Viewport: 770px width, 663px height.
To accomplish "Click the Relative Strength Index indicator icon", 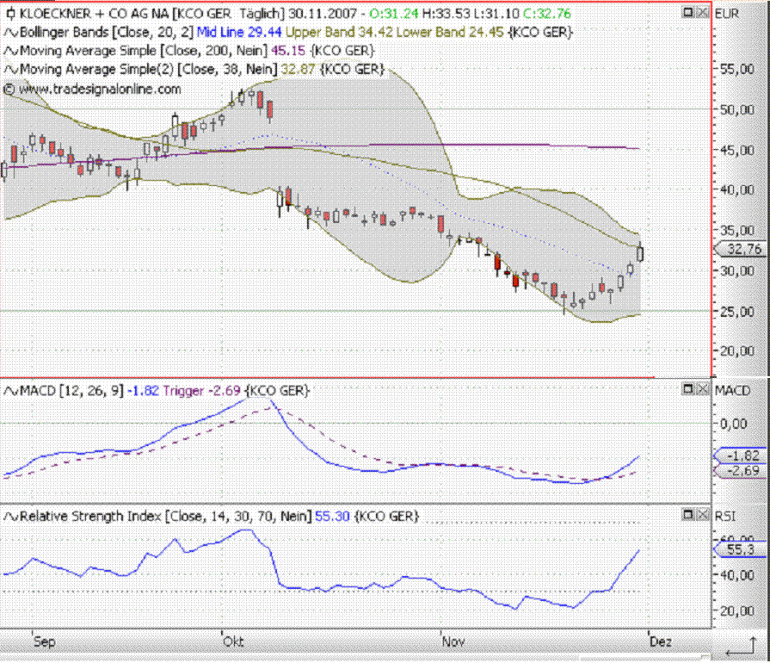I will tap(11, 517).
